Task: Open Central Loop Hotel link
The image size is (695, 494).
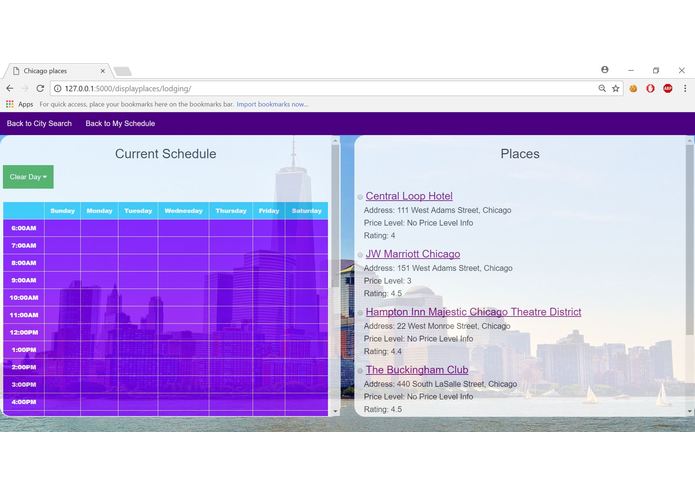Action: [409, 196]
